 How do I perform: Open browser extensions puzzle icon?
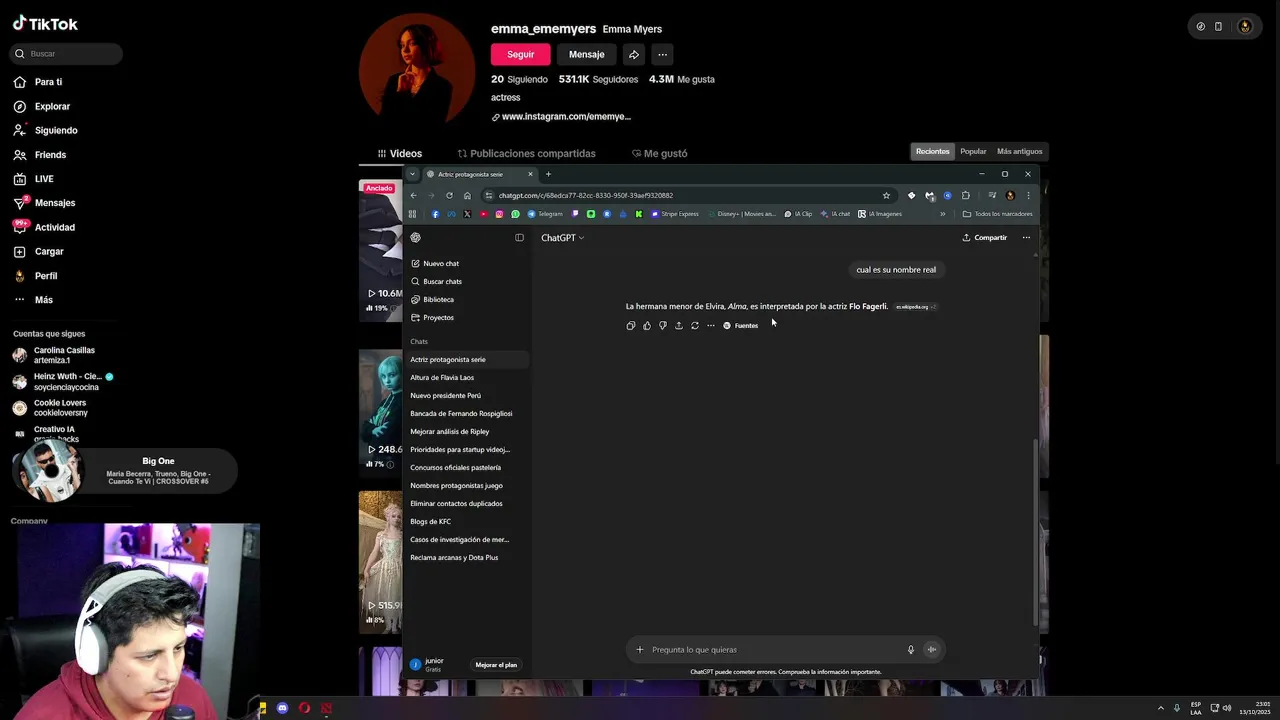tap(966, 196)
